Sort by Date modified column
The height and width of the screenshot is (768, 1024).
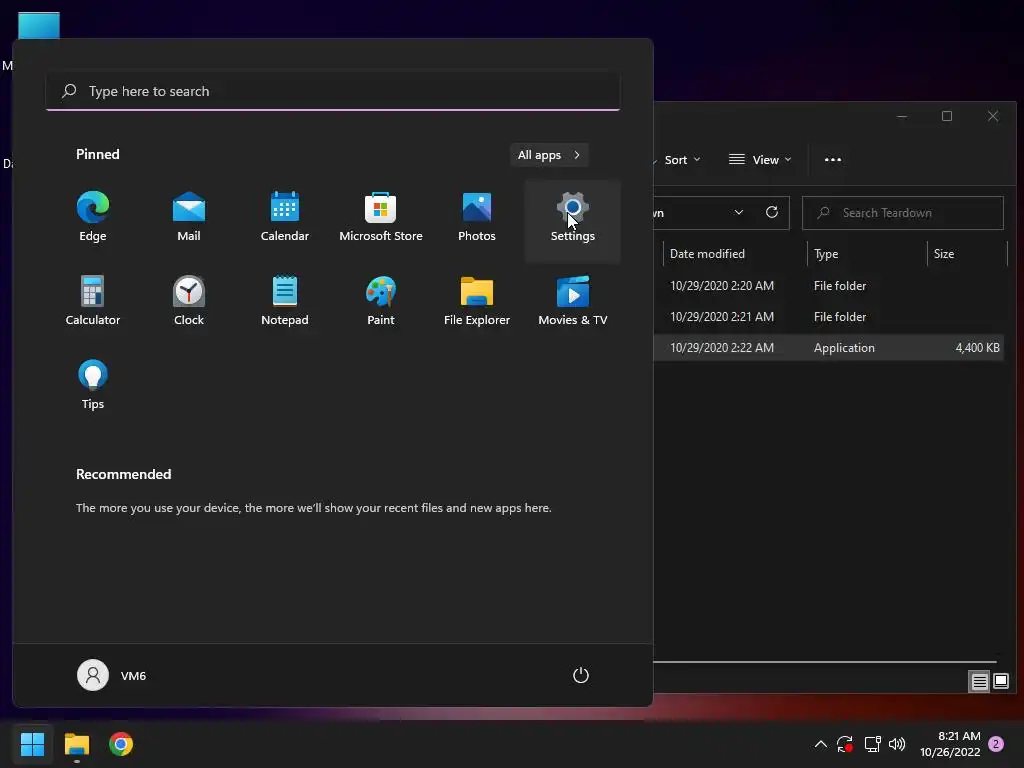(735, 254)
